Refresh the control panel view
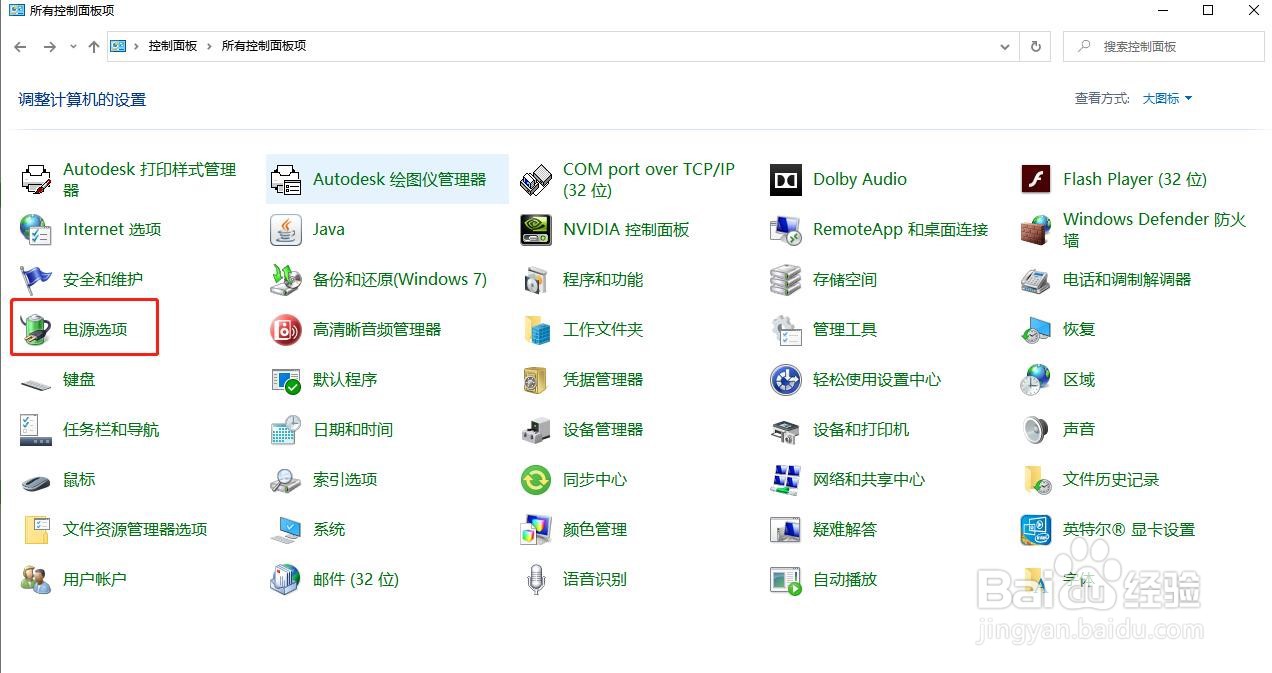Viewport: 1272px width, 673px height. pyautogui.click(x=1035, y=46)
